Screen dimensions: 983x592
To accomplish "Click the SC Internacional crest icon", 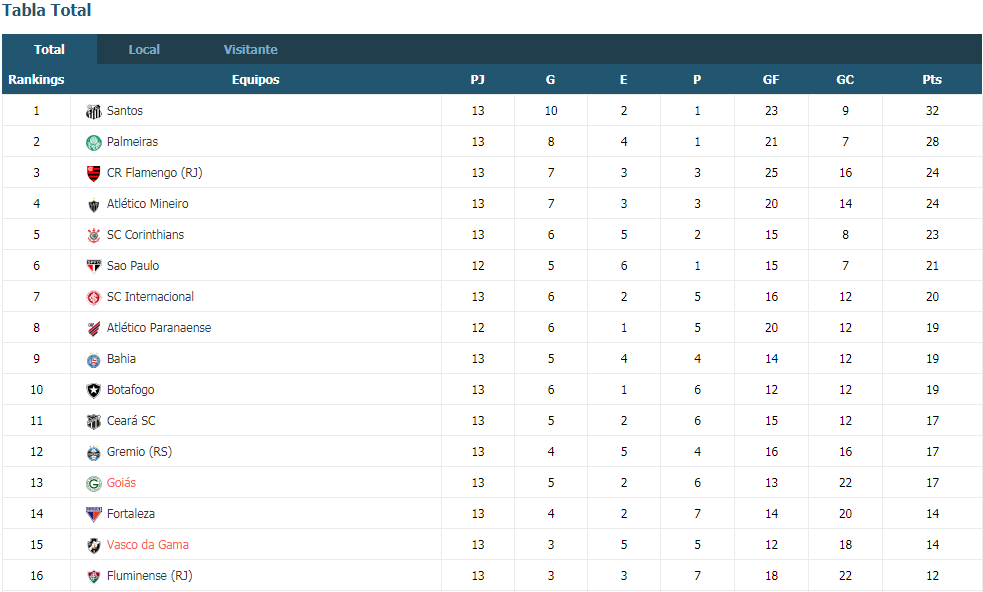I will (93, 298).
